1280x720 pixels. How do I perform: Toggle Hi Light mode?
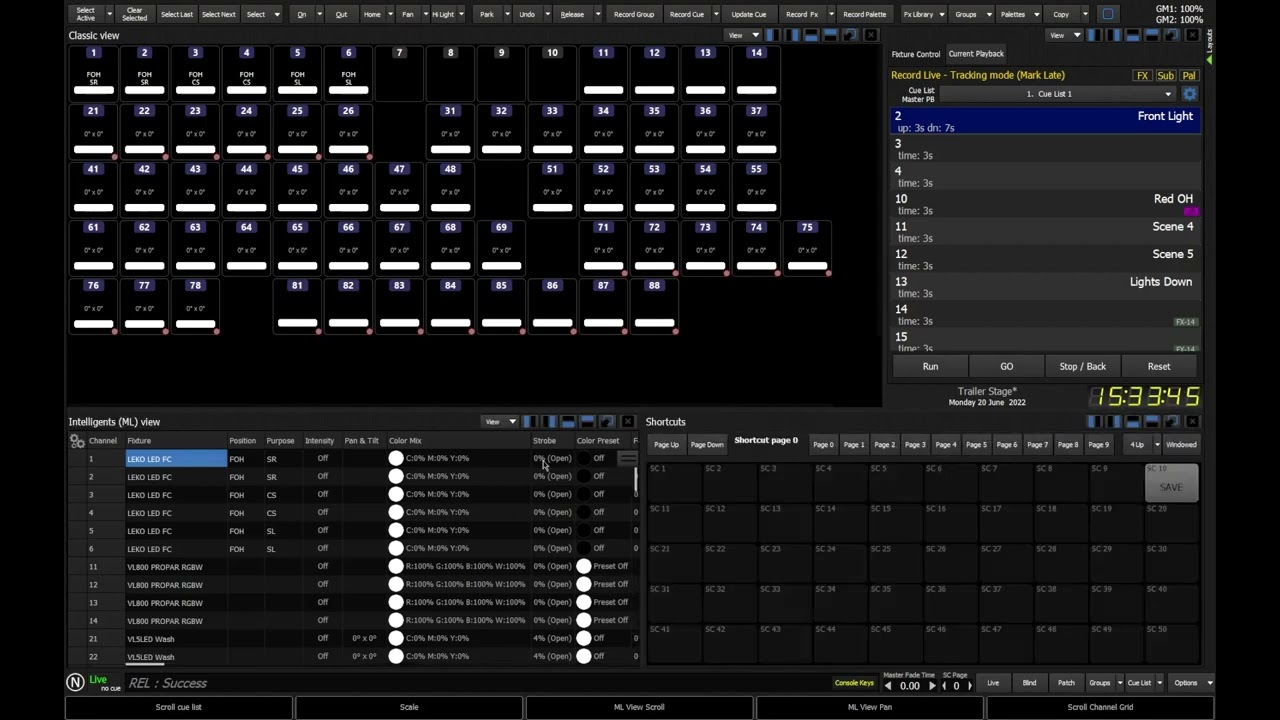(443, 14)
